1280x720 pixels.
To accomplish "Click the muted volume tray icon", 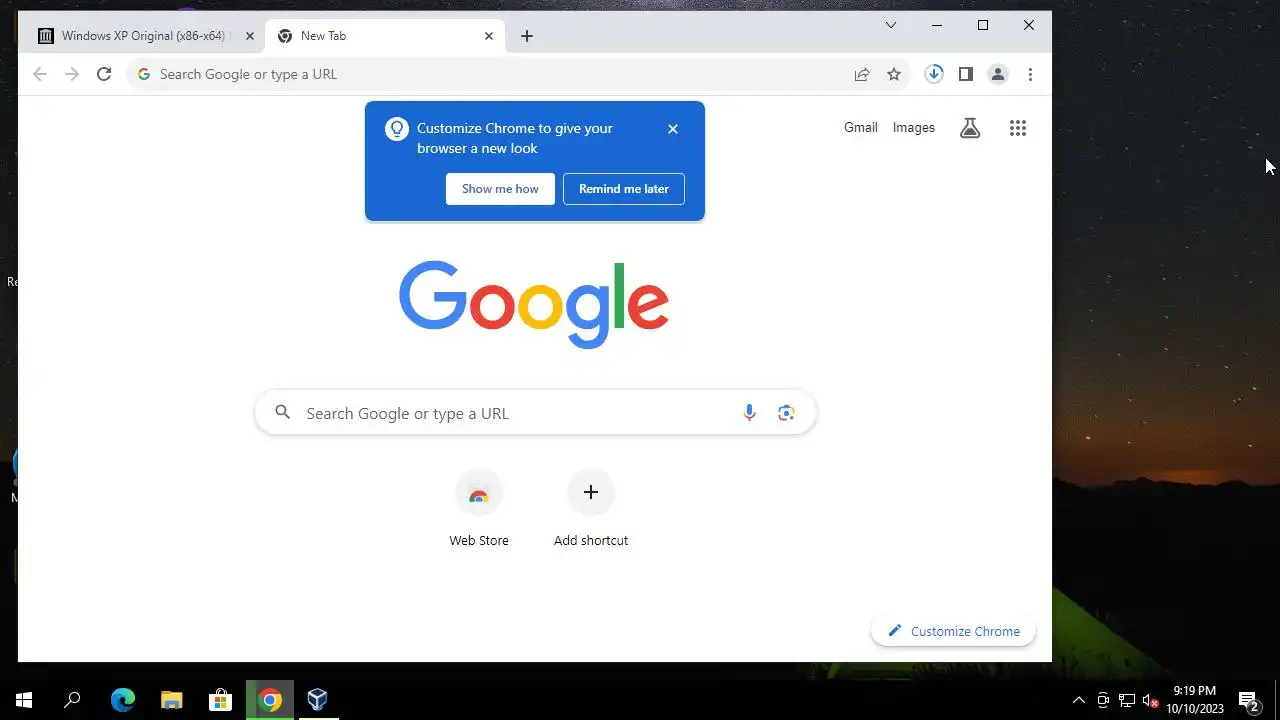I will 1150,700.
